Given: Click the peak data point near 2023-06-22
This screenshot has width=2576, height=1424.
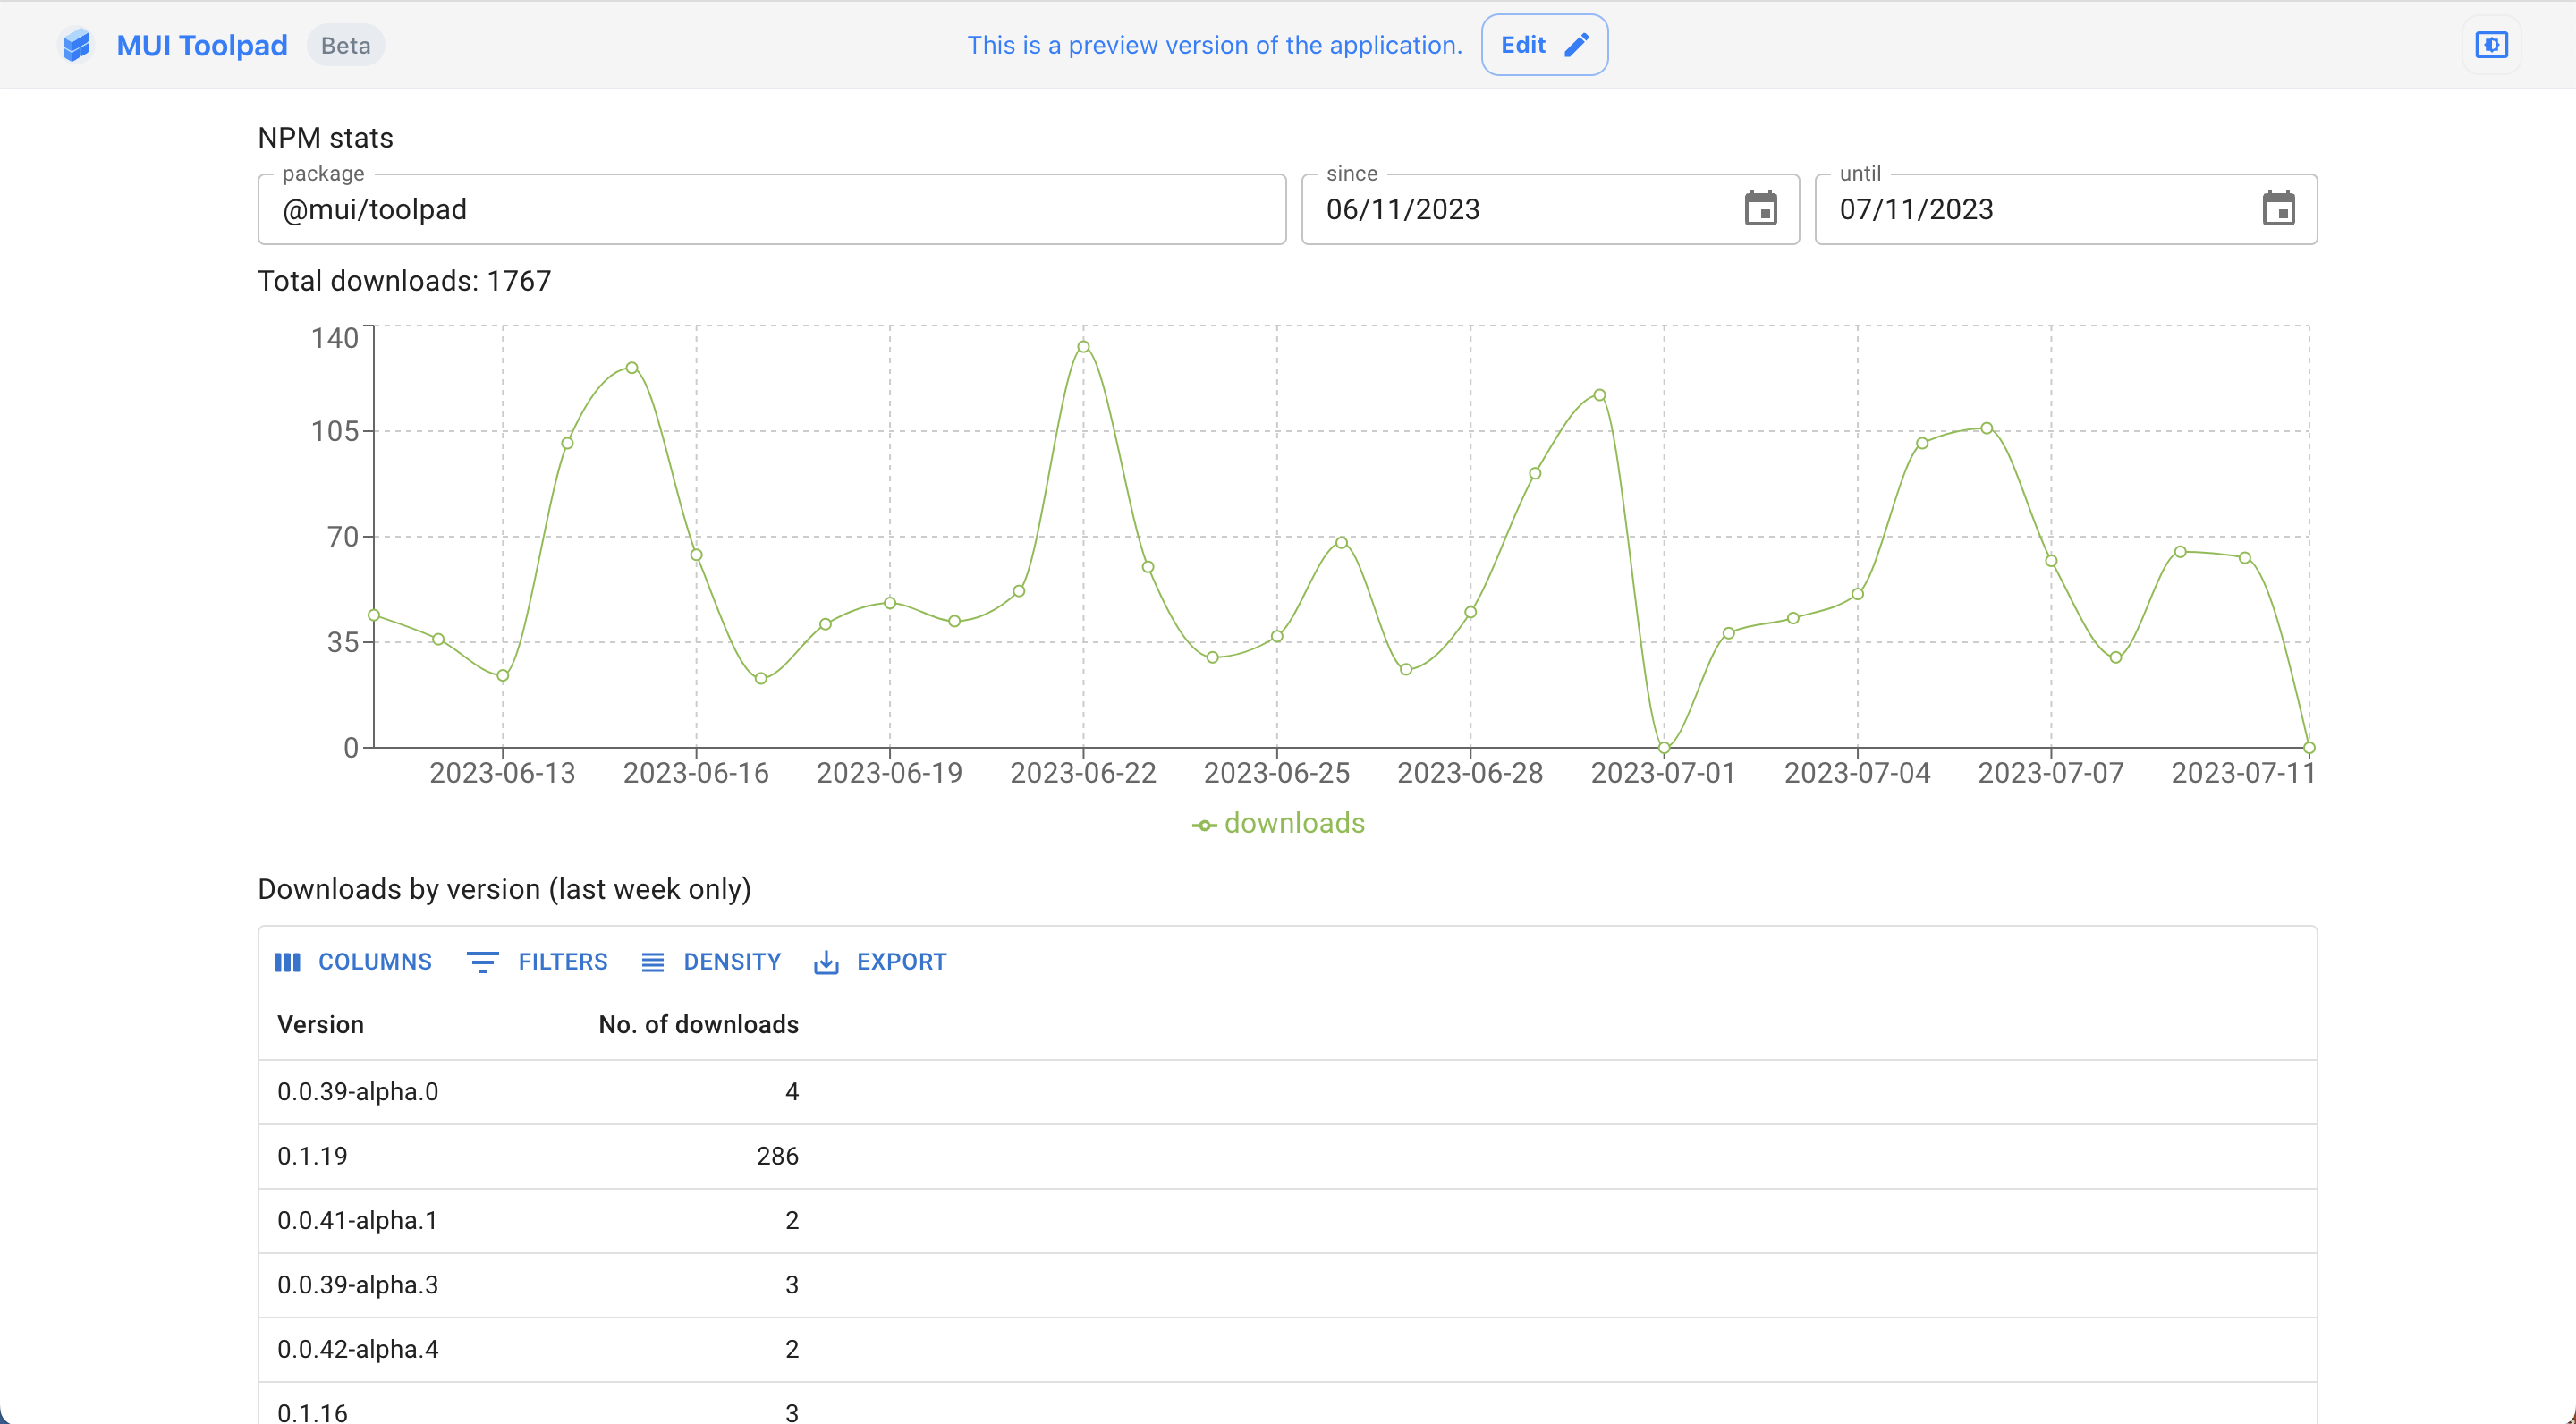Looking at the screenshot, I should tap(1083, 347).
